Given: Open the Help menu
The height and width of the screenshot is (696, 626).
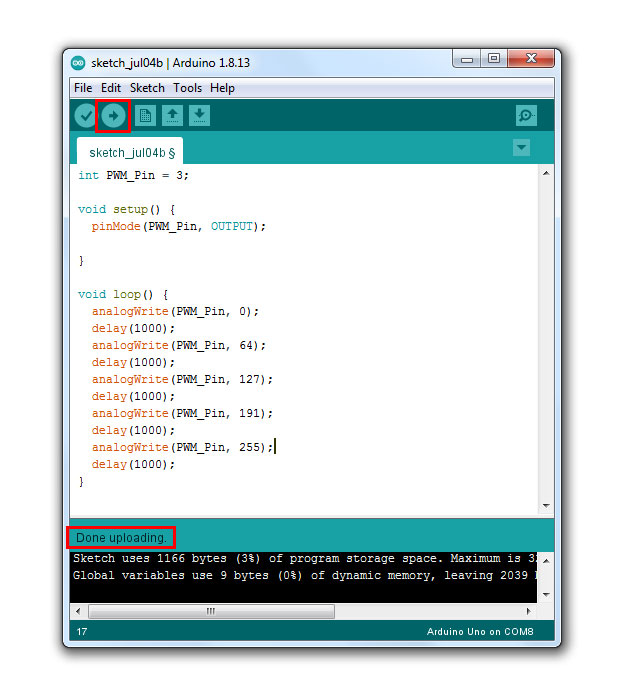Looking at the screenshot, I should click(222, 88).
